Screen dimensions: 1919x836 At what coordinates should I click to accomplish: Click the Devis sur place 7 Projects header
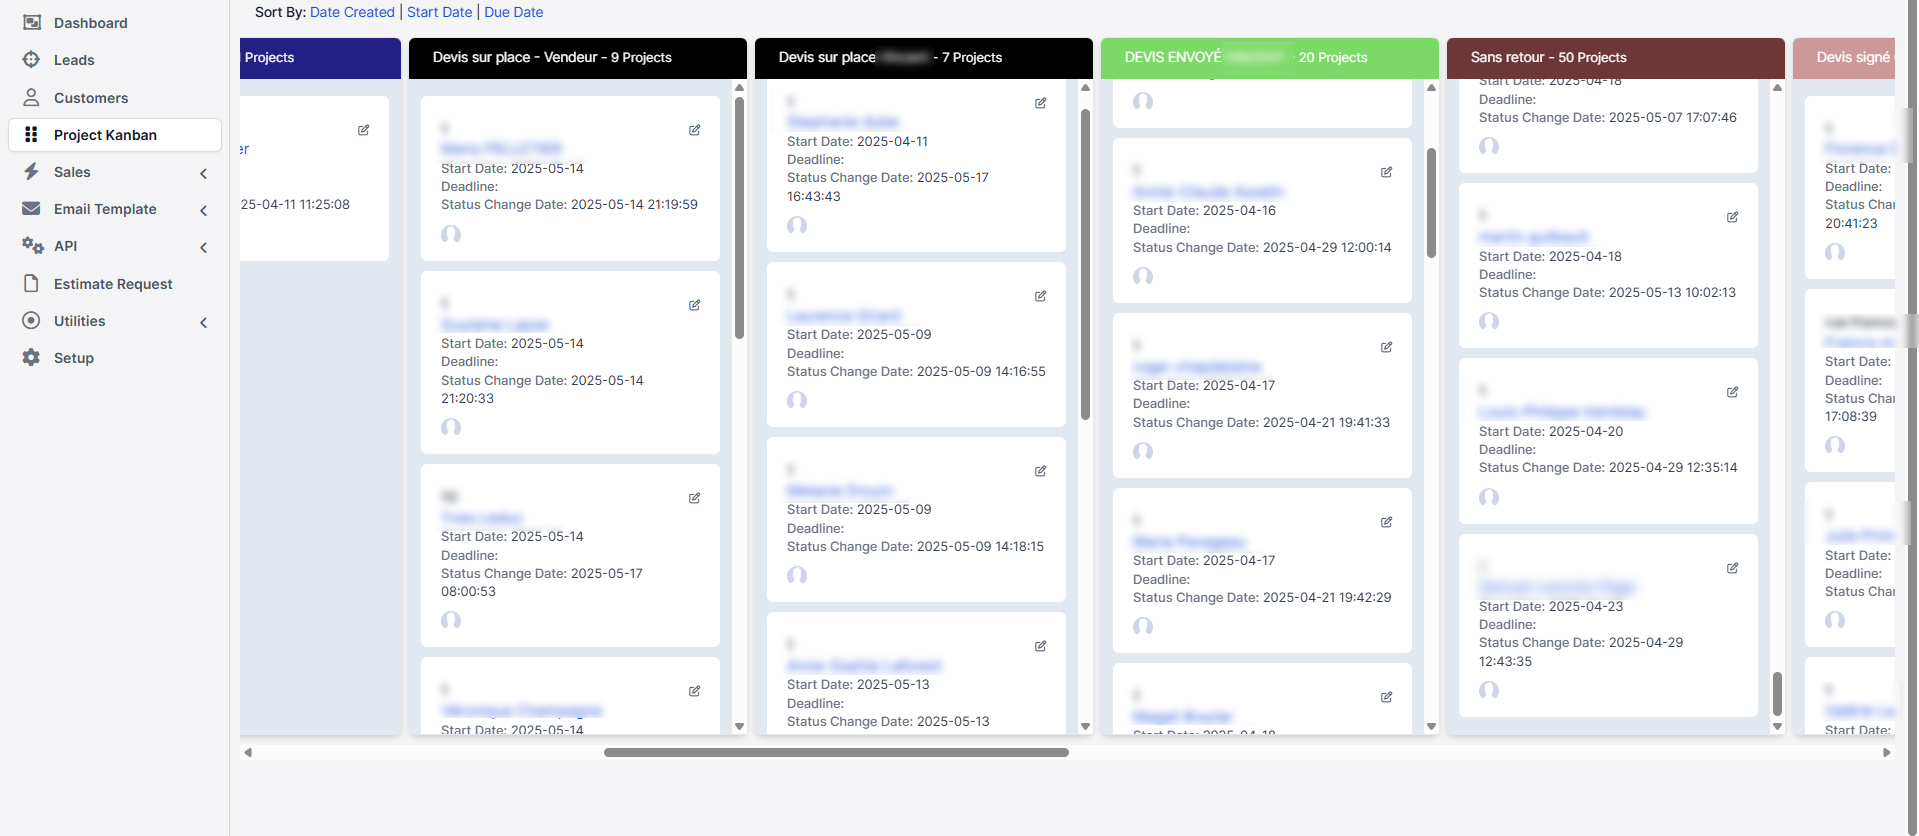pyautogui.click(x=924, y=58)
